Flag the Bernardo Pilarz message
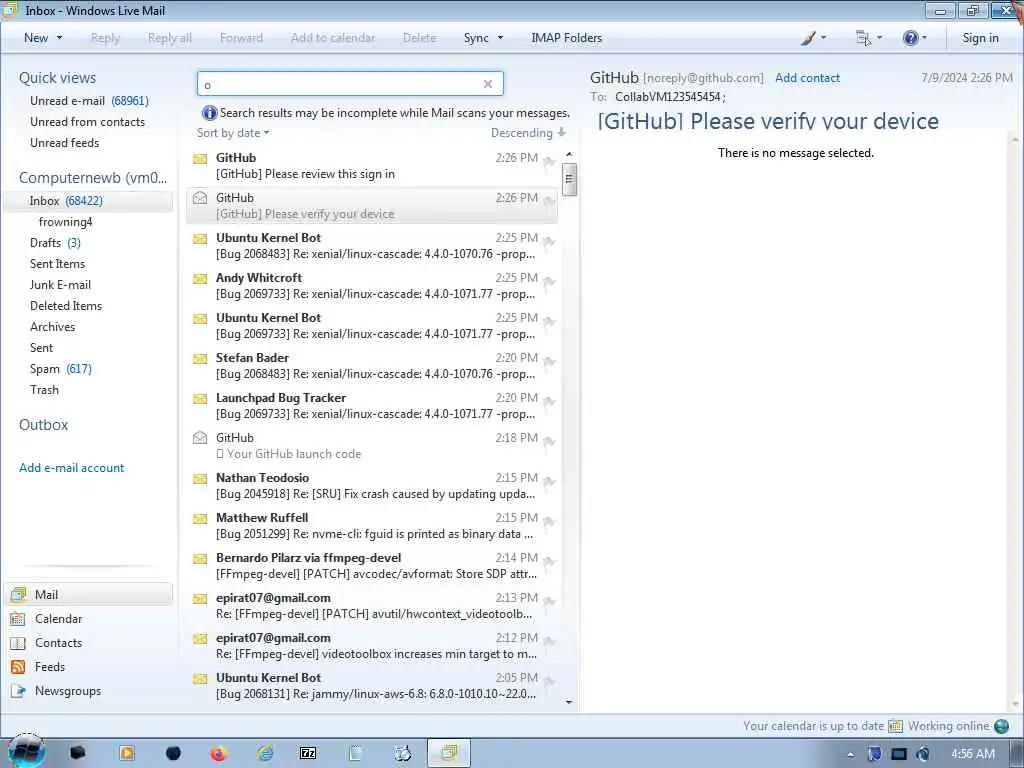The image size is (1024, 768). (549, 562)
